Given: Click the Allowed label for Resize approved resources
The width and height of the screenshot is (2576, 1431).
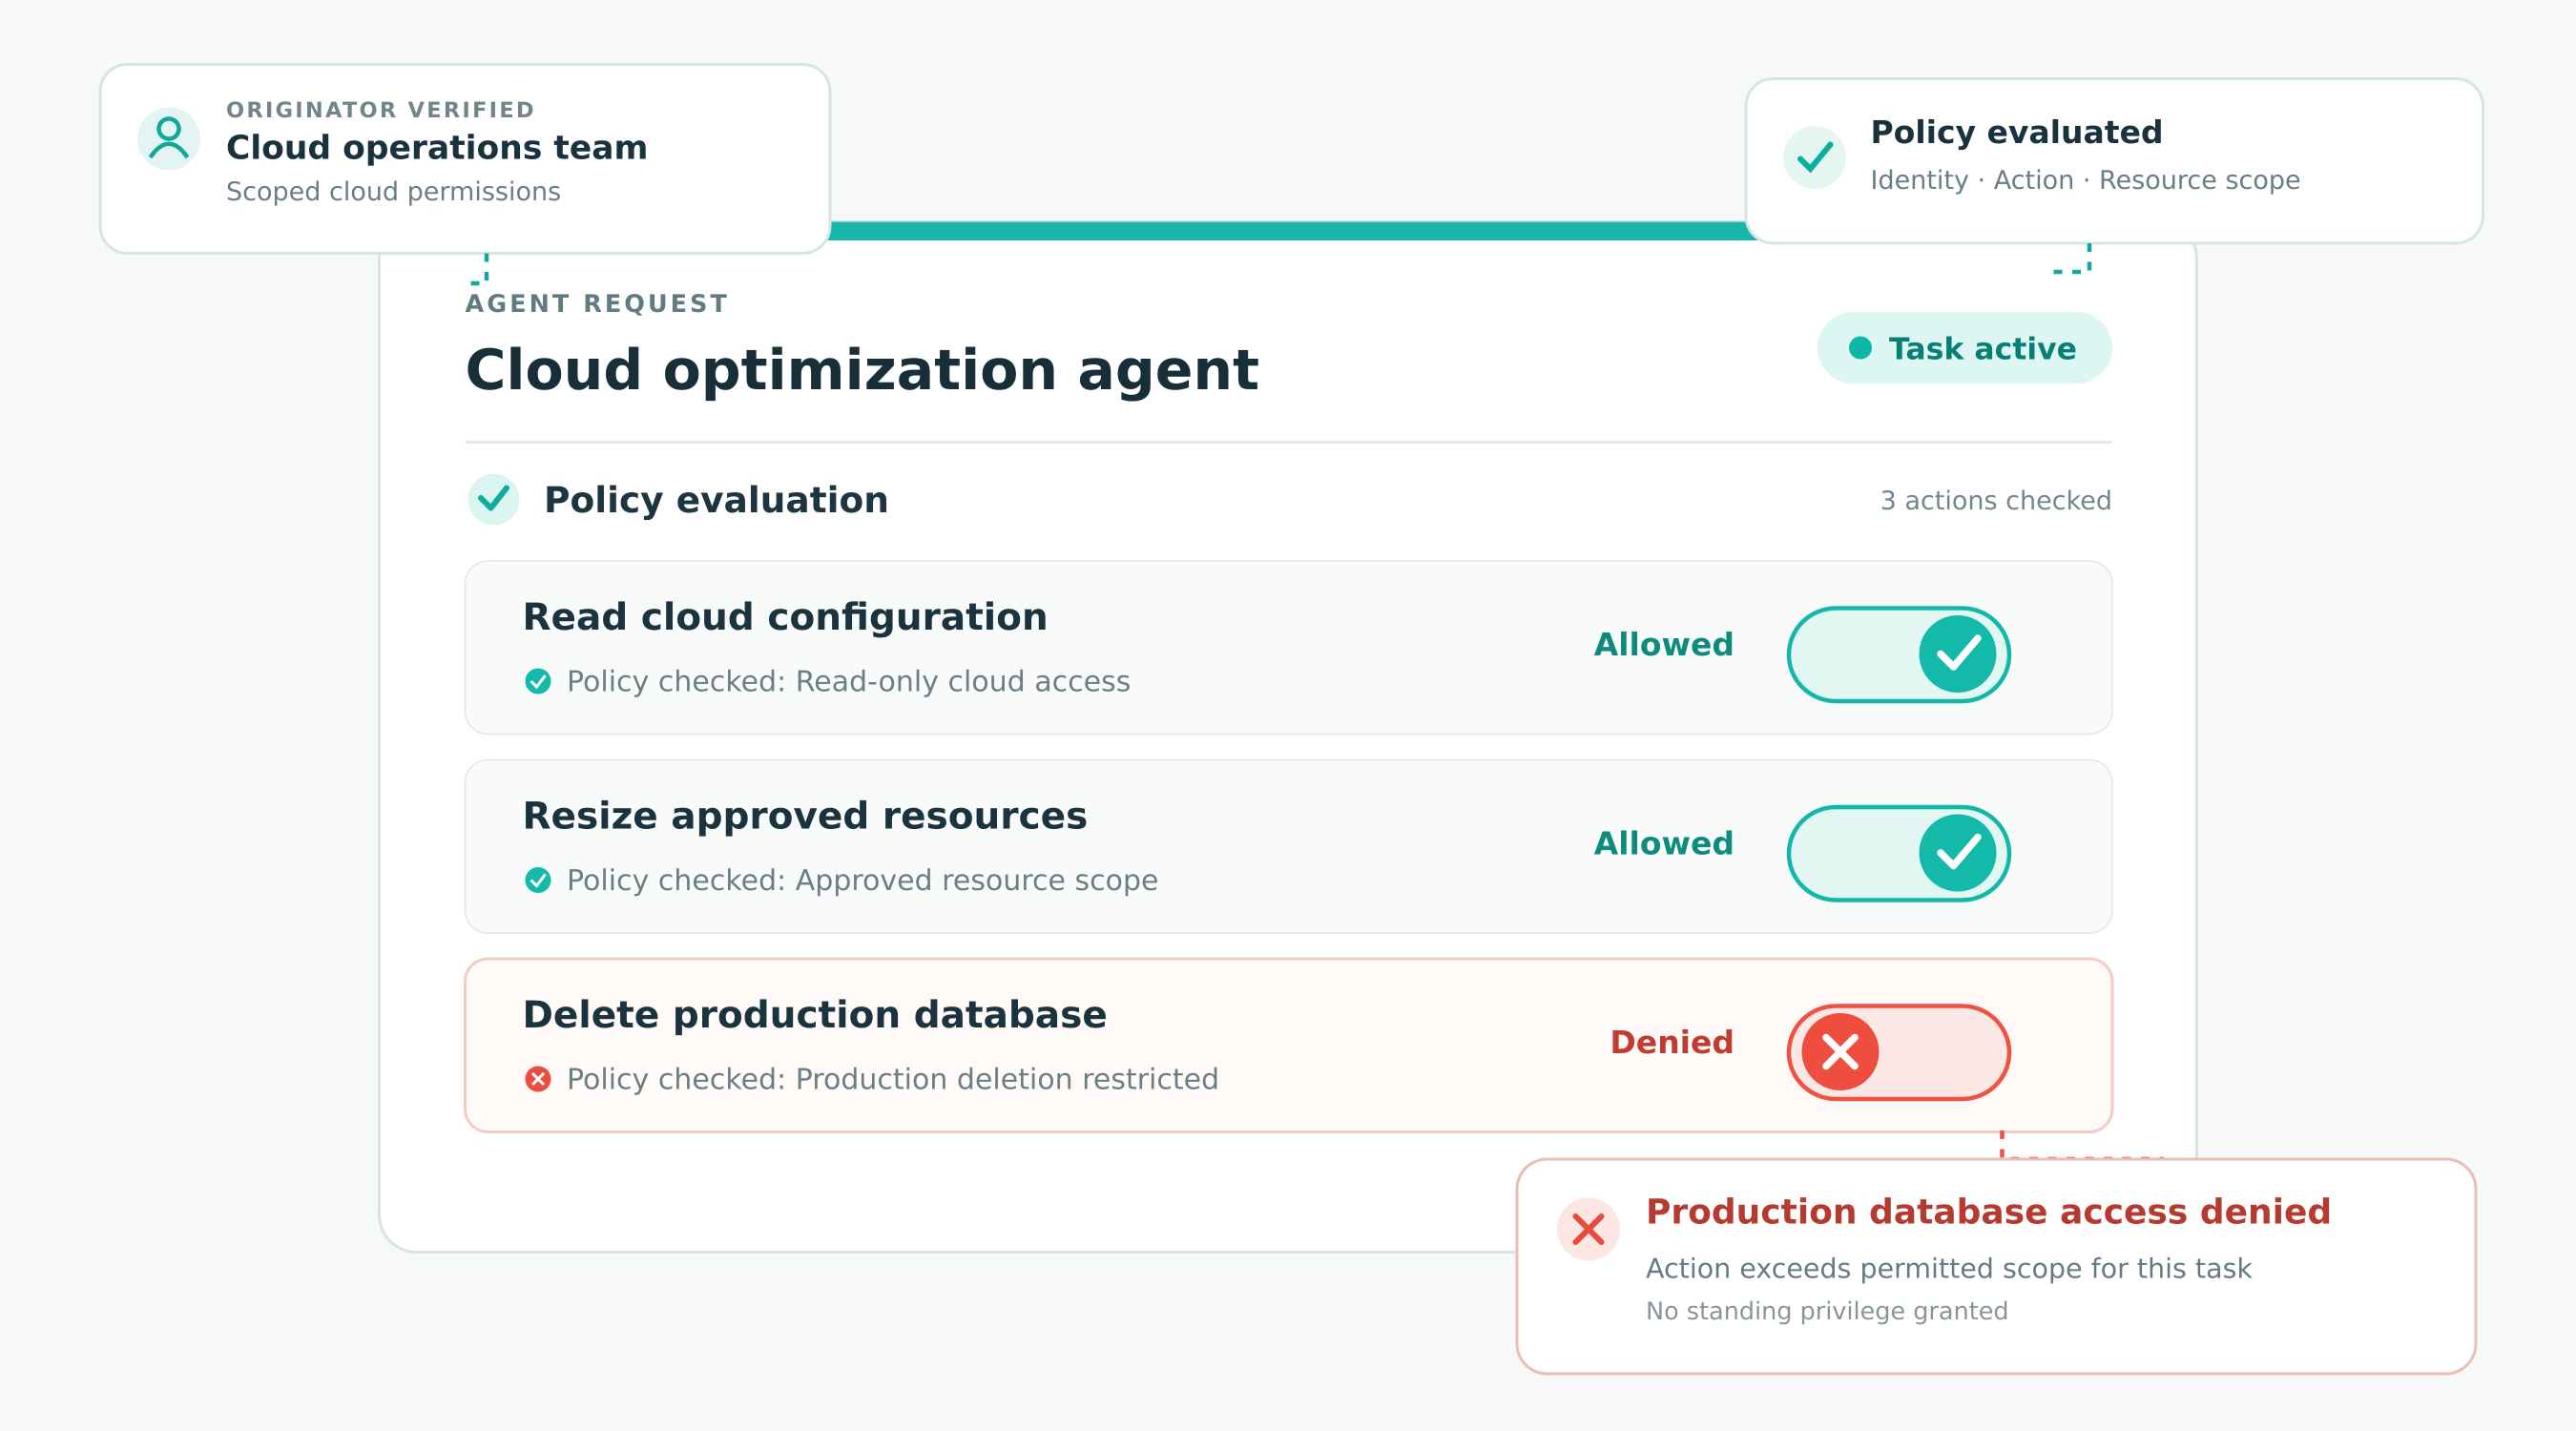Looking at the screenshot, I should 1663,843.
